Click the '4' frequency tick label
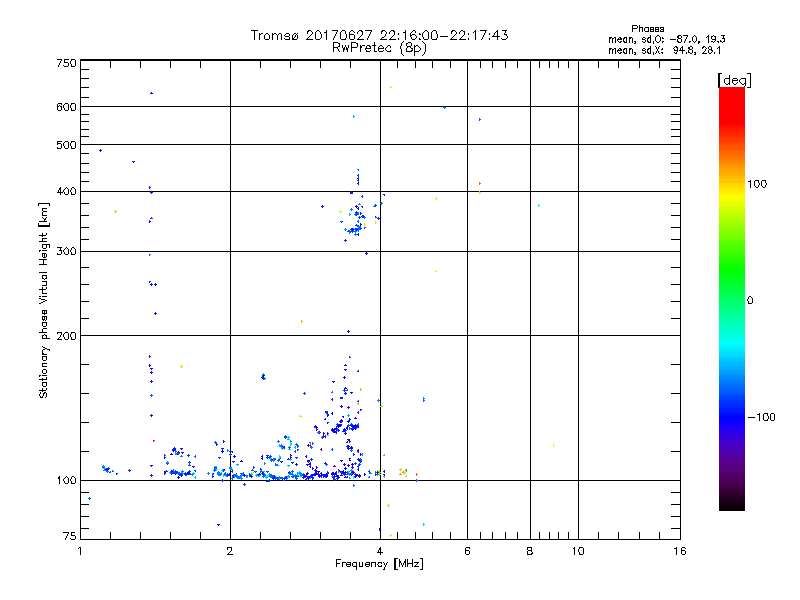 pyautogui.click(x=380, y=551)
